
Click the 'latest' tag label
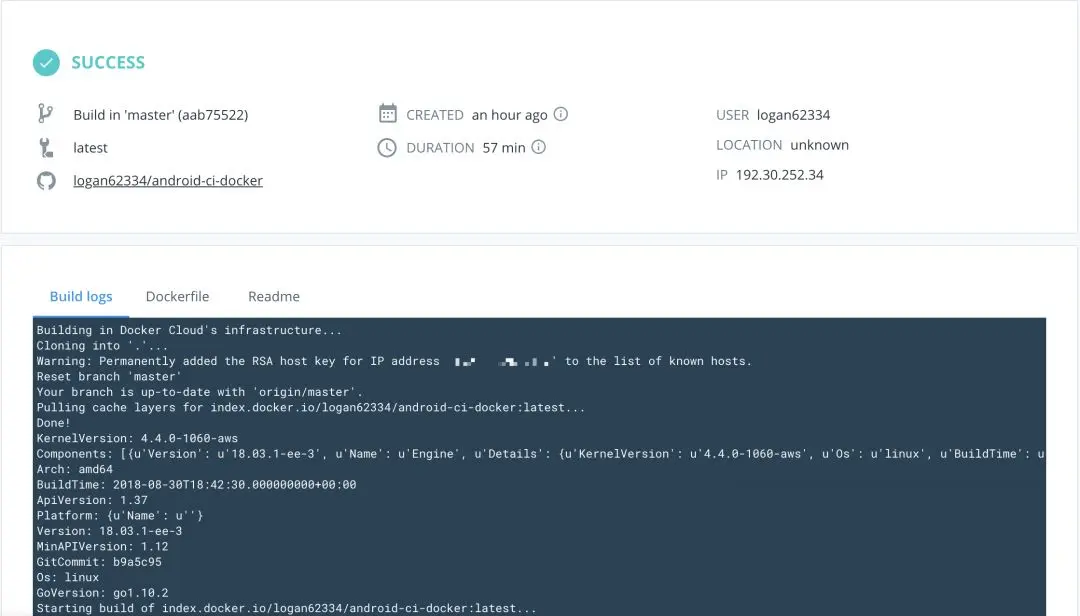coord(90,147)
